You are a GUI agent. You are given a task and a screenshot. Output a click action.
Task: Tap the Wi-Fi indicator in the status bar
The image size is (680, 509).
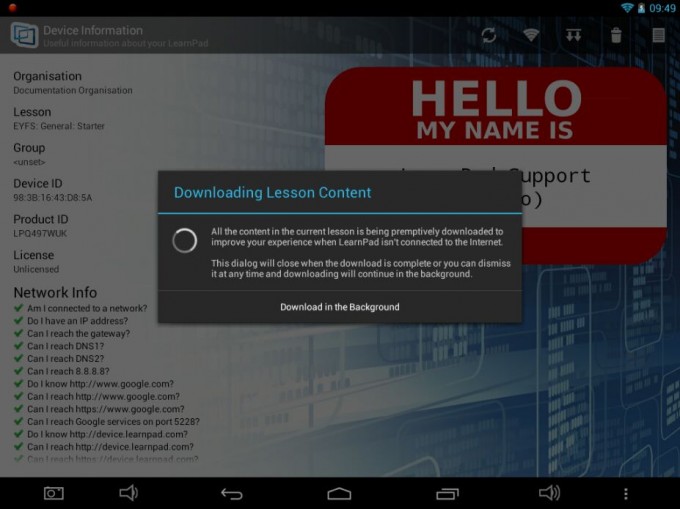coord(627,8)
